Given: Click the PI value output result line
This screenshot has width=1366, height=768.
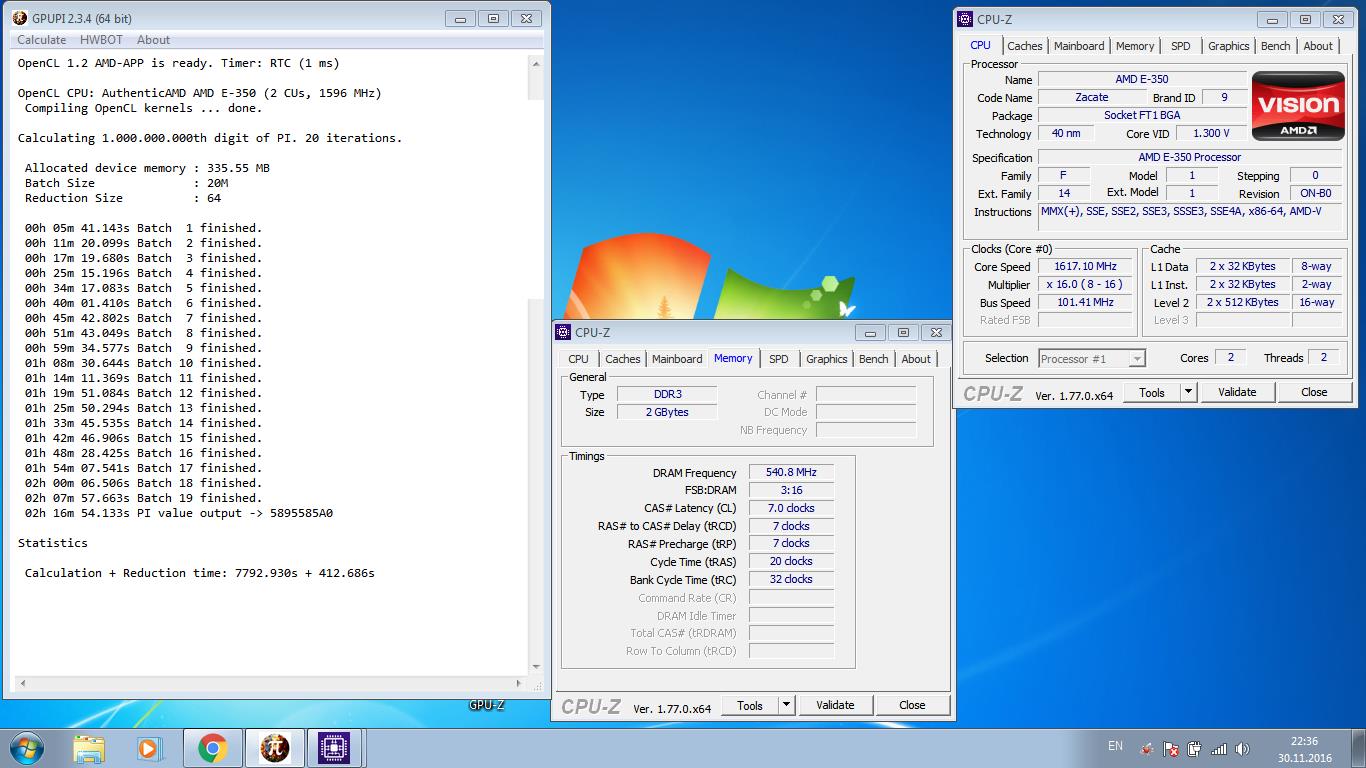Looking at the screenshot, I should pos(179,513).
